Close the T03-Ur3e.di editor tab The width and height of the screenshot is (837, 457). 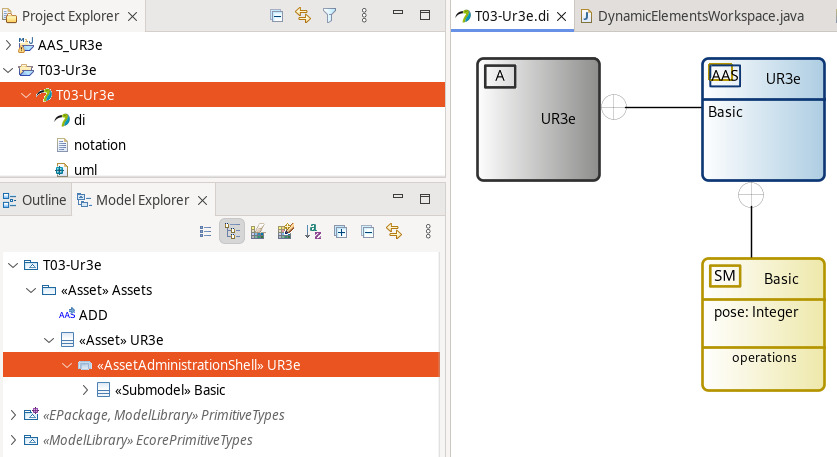[562, 17]
